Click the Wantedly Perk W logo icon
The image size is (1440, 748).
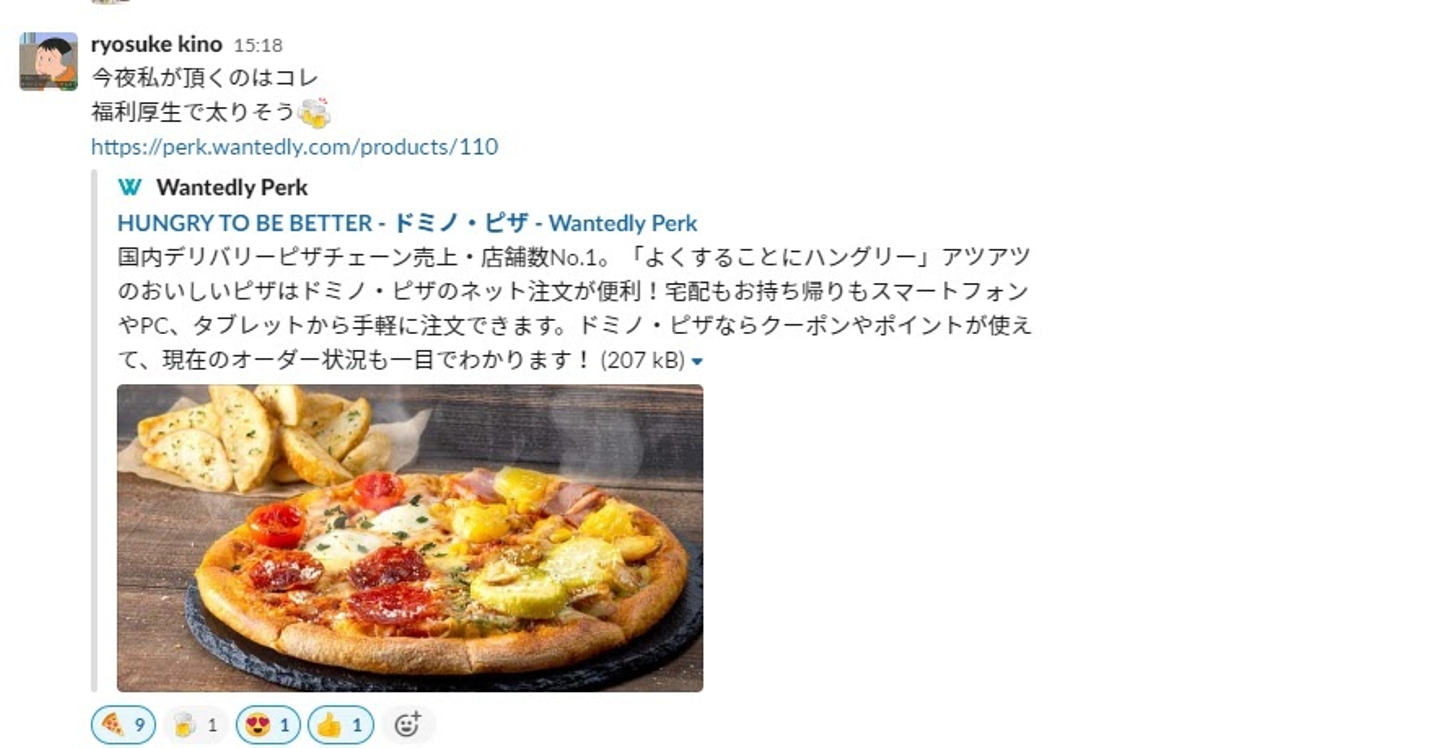[130, 187]
